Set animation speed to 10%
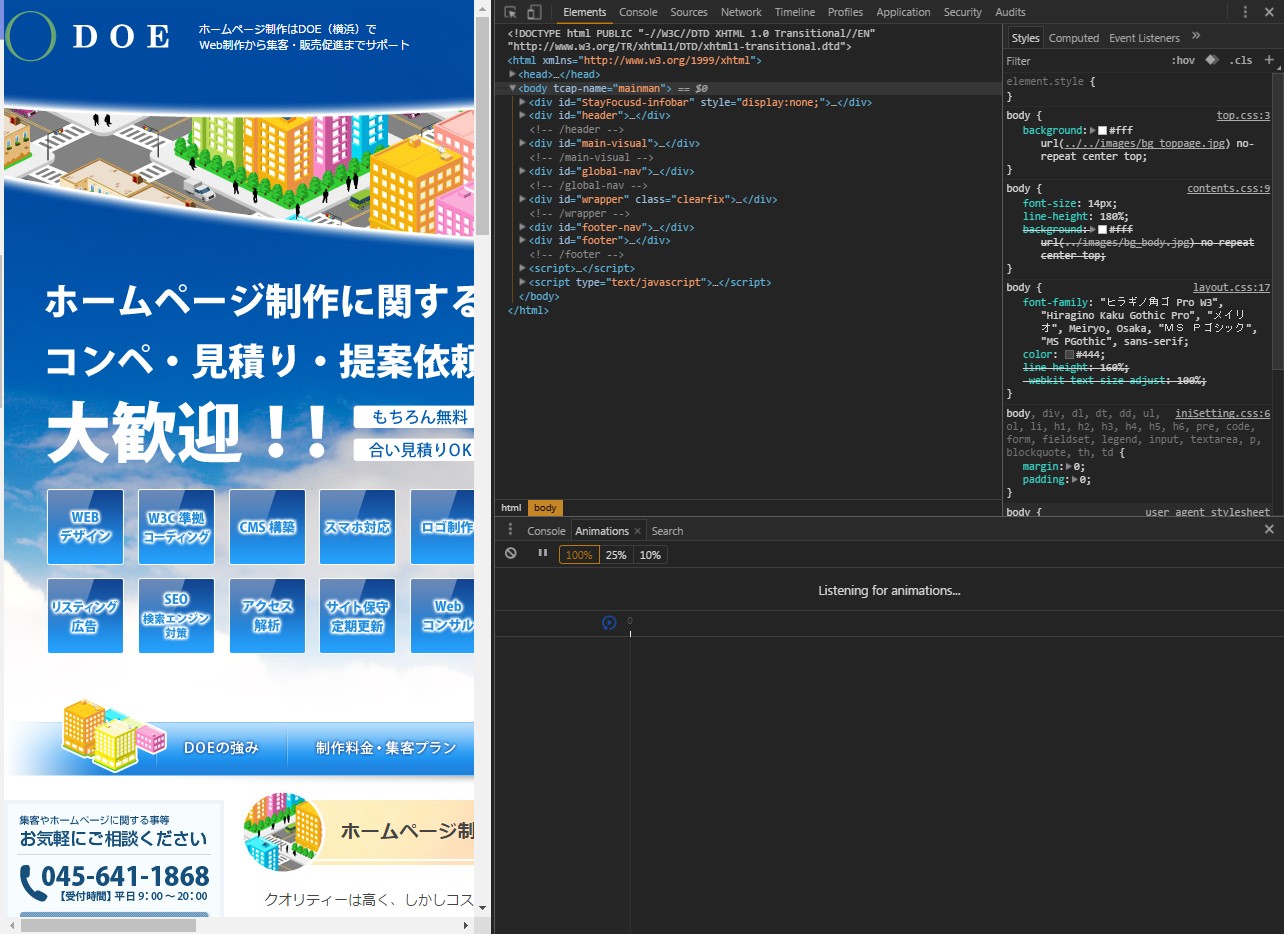Screen dimensions: 1284x934 (650, 555)
